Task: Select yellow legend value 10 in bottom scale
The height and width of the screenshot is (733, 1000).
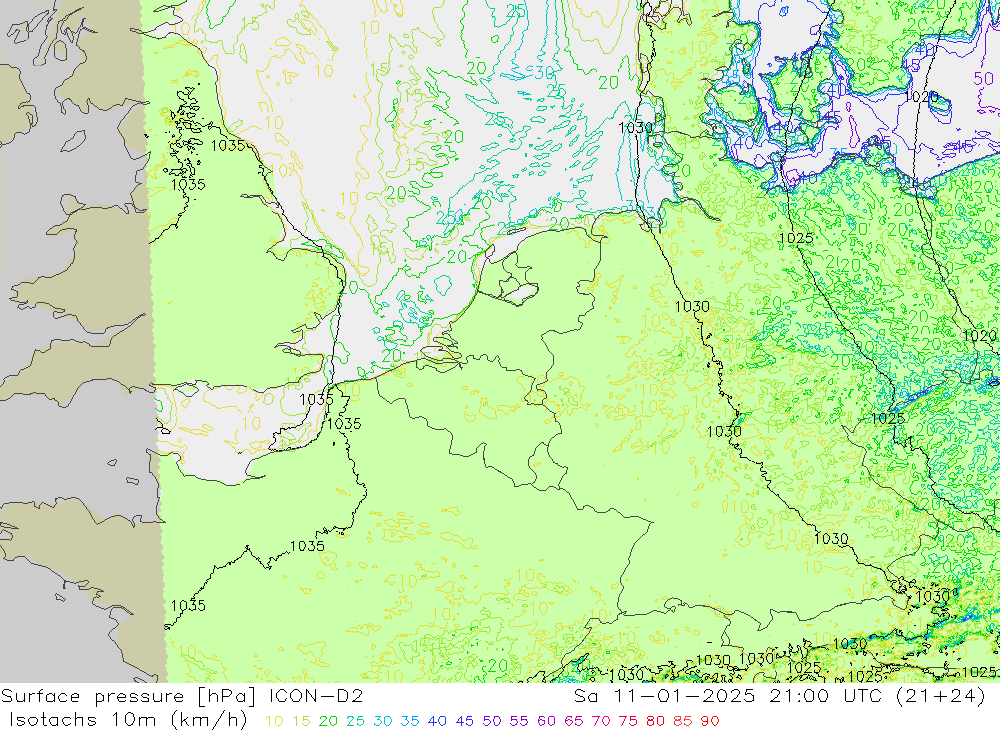Action: tap(274, 721)
